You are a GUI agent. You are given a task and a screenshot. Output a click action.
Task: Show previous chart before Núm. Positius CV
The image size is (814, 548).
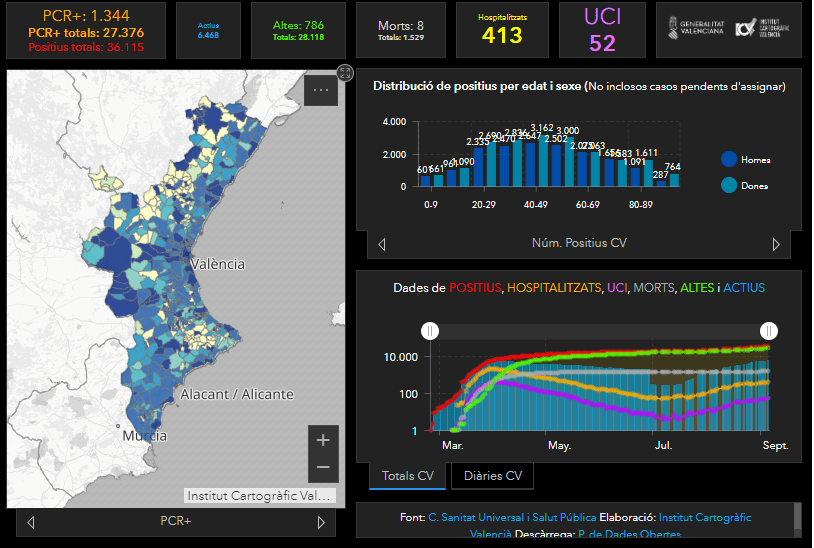[x=382, y=244]
